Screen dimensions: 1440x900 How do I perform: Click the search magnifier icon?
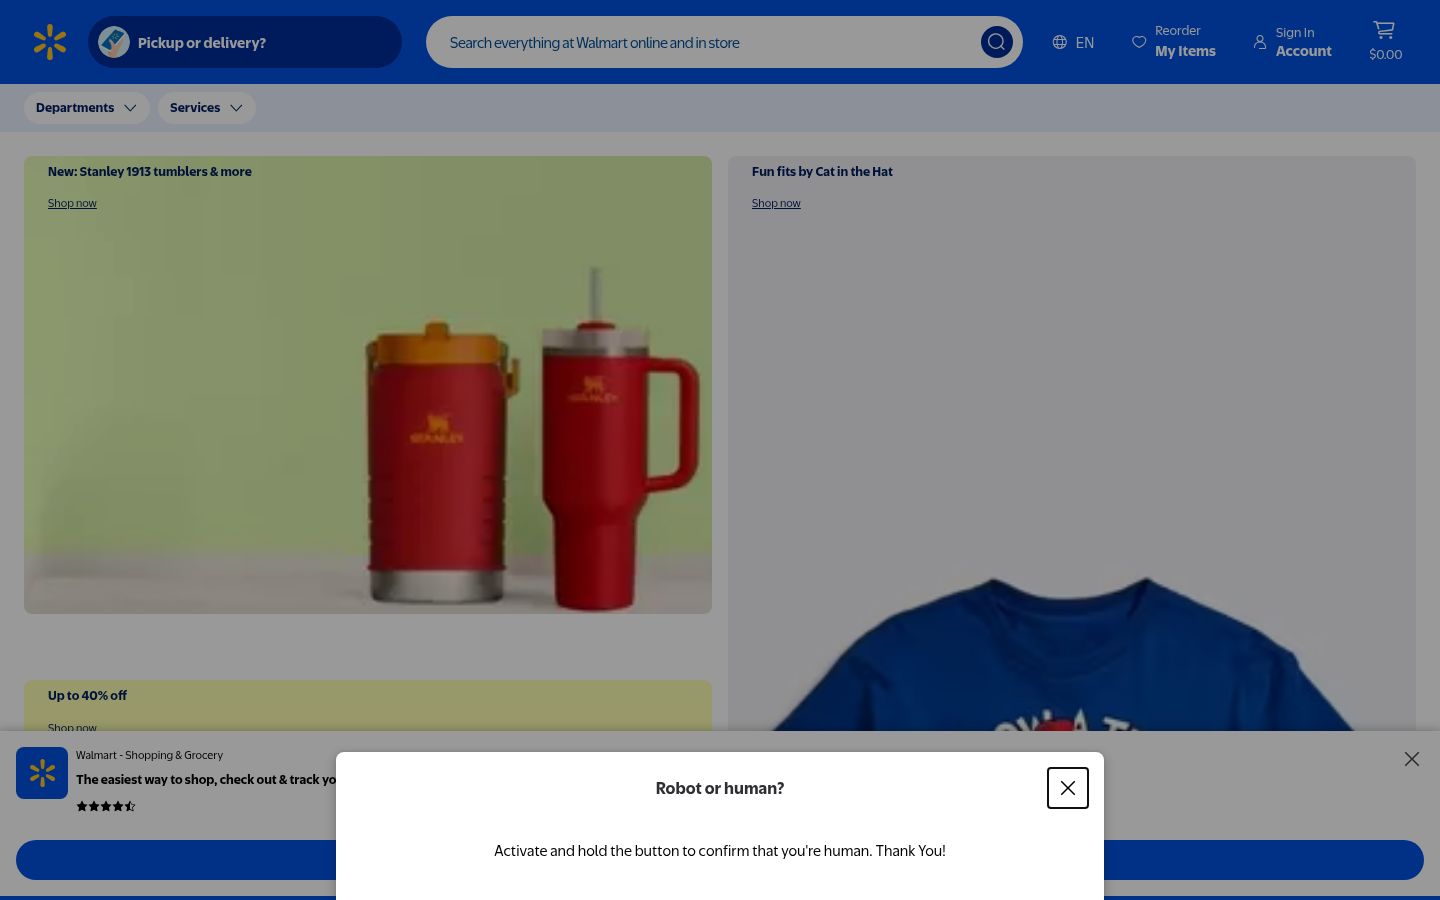point(996,42)
